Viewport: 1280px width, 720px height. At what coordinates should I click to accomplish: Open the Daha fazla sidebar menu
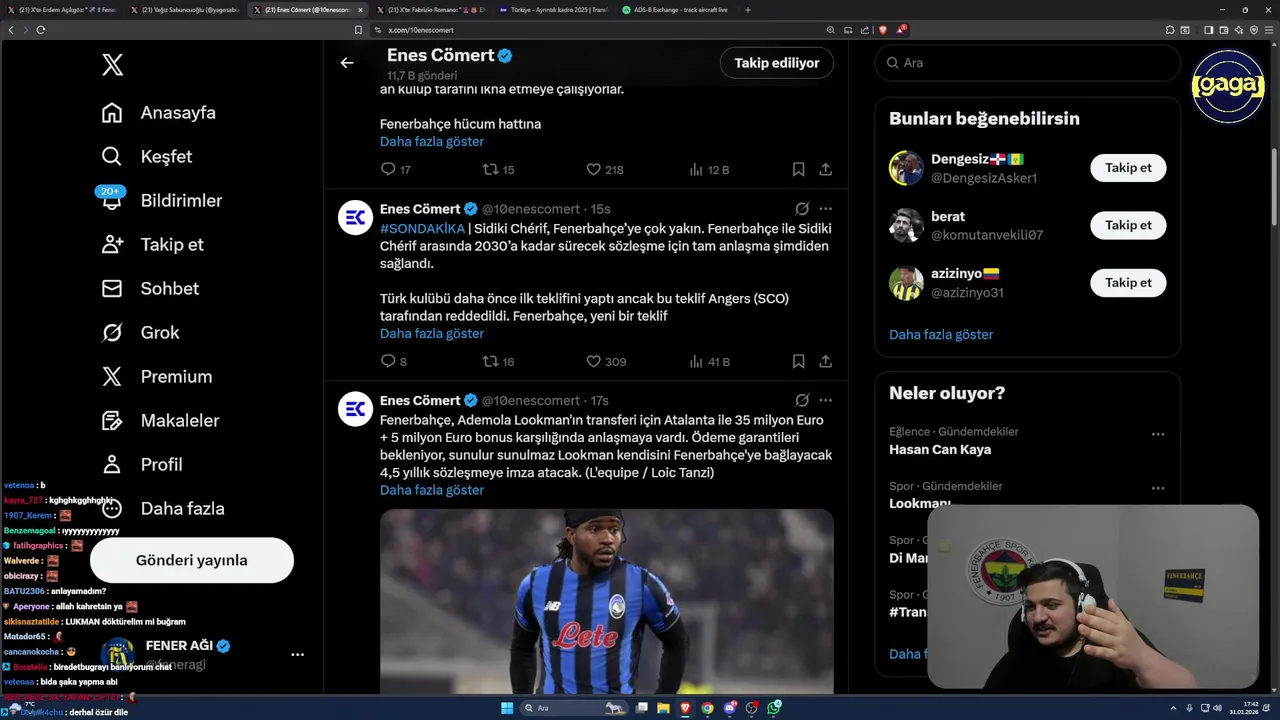point(163,509)
